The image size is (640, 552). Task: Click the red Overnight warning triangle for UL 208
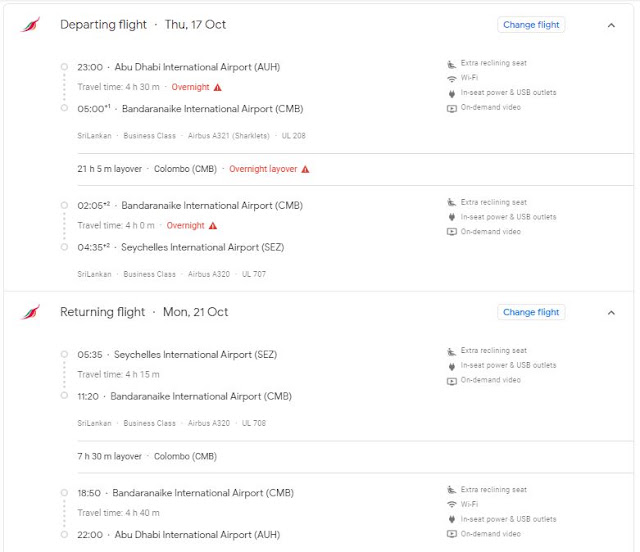pyautogui.click(x=218, y=87)
